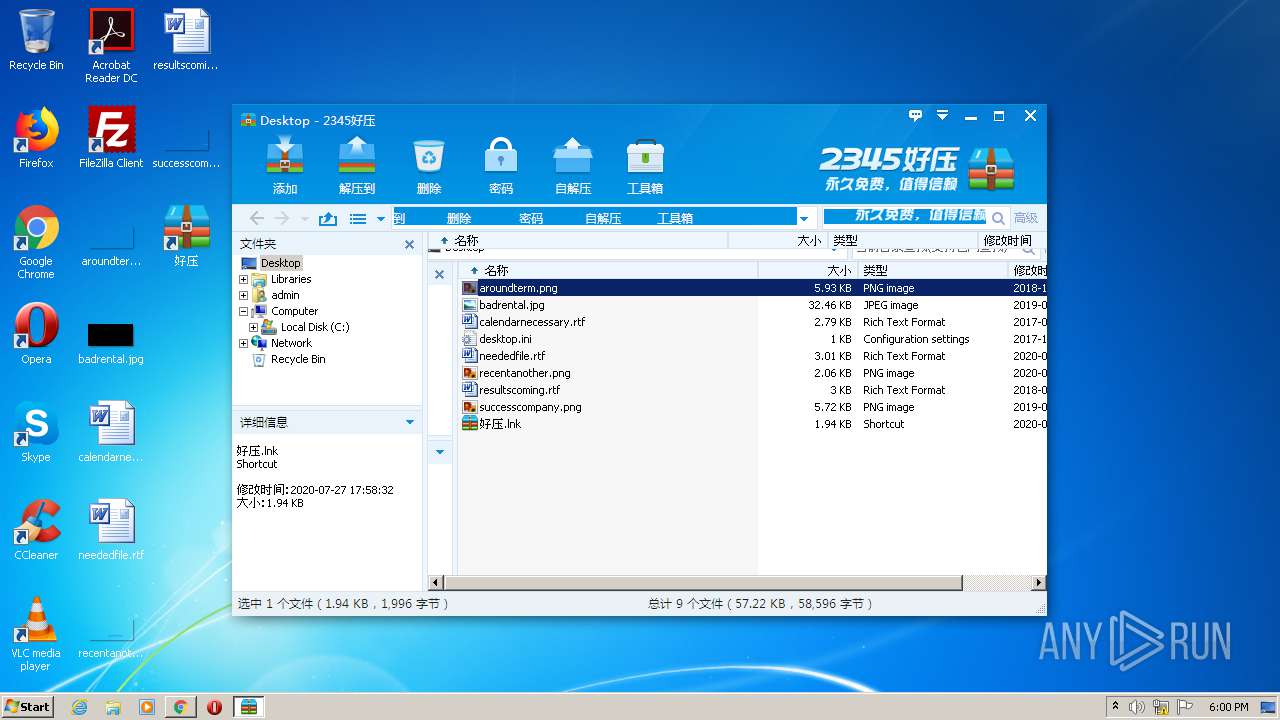The width and height of the screenshot is (1280, 720).
Task: Close the 文件夹 folder pane
Action: 409,244
